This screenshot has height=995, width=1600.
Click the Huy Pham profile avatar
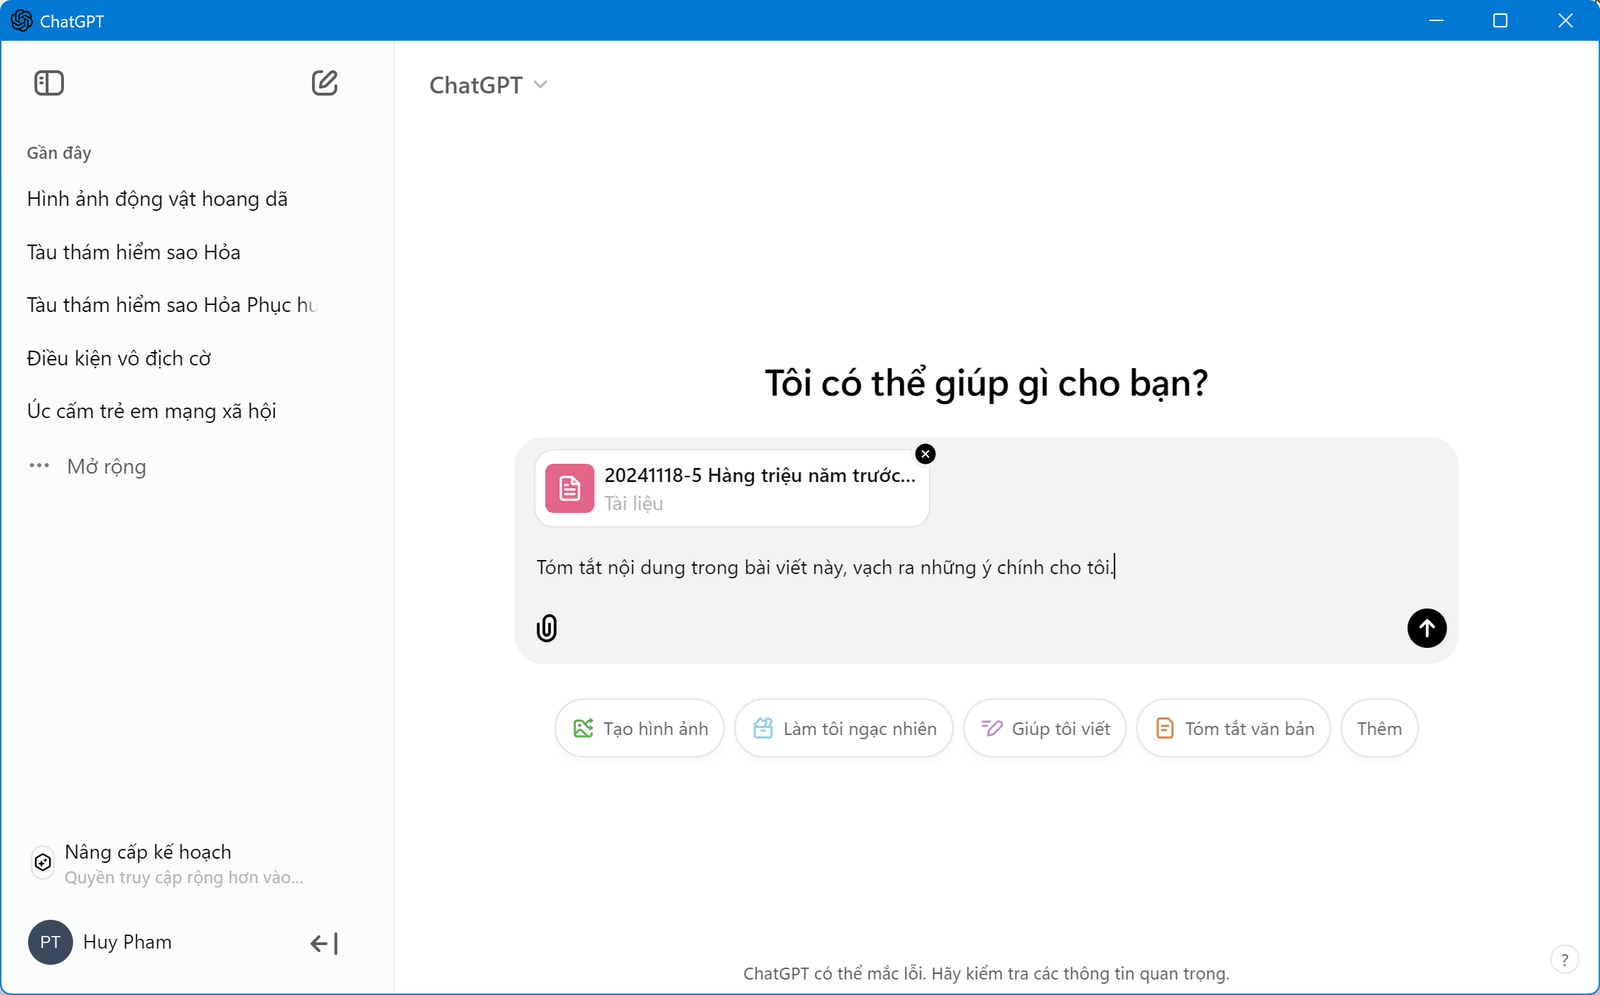[x=49, y=942]
